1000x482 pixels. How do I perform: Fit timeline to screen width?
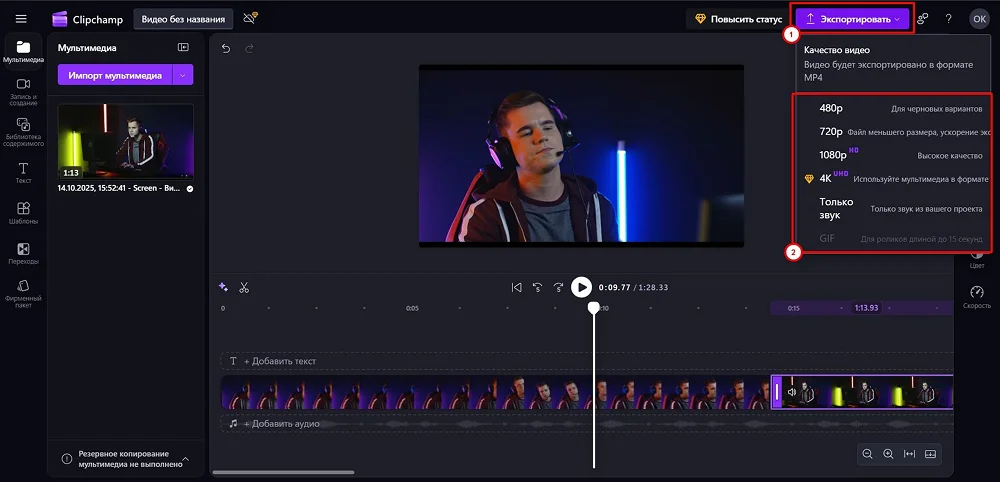tap(909, 454)
